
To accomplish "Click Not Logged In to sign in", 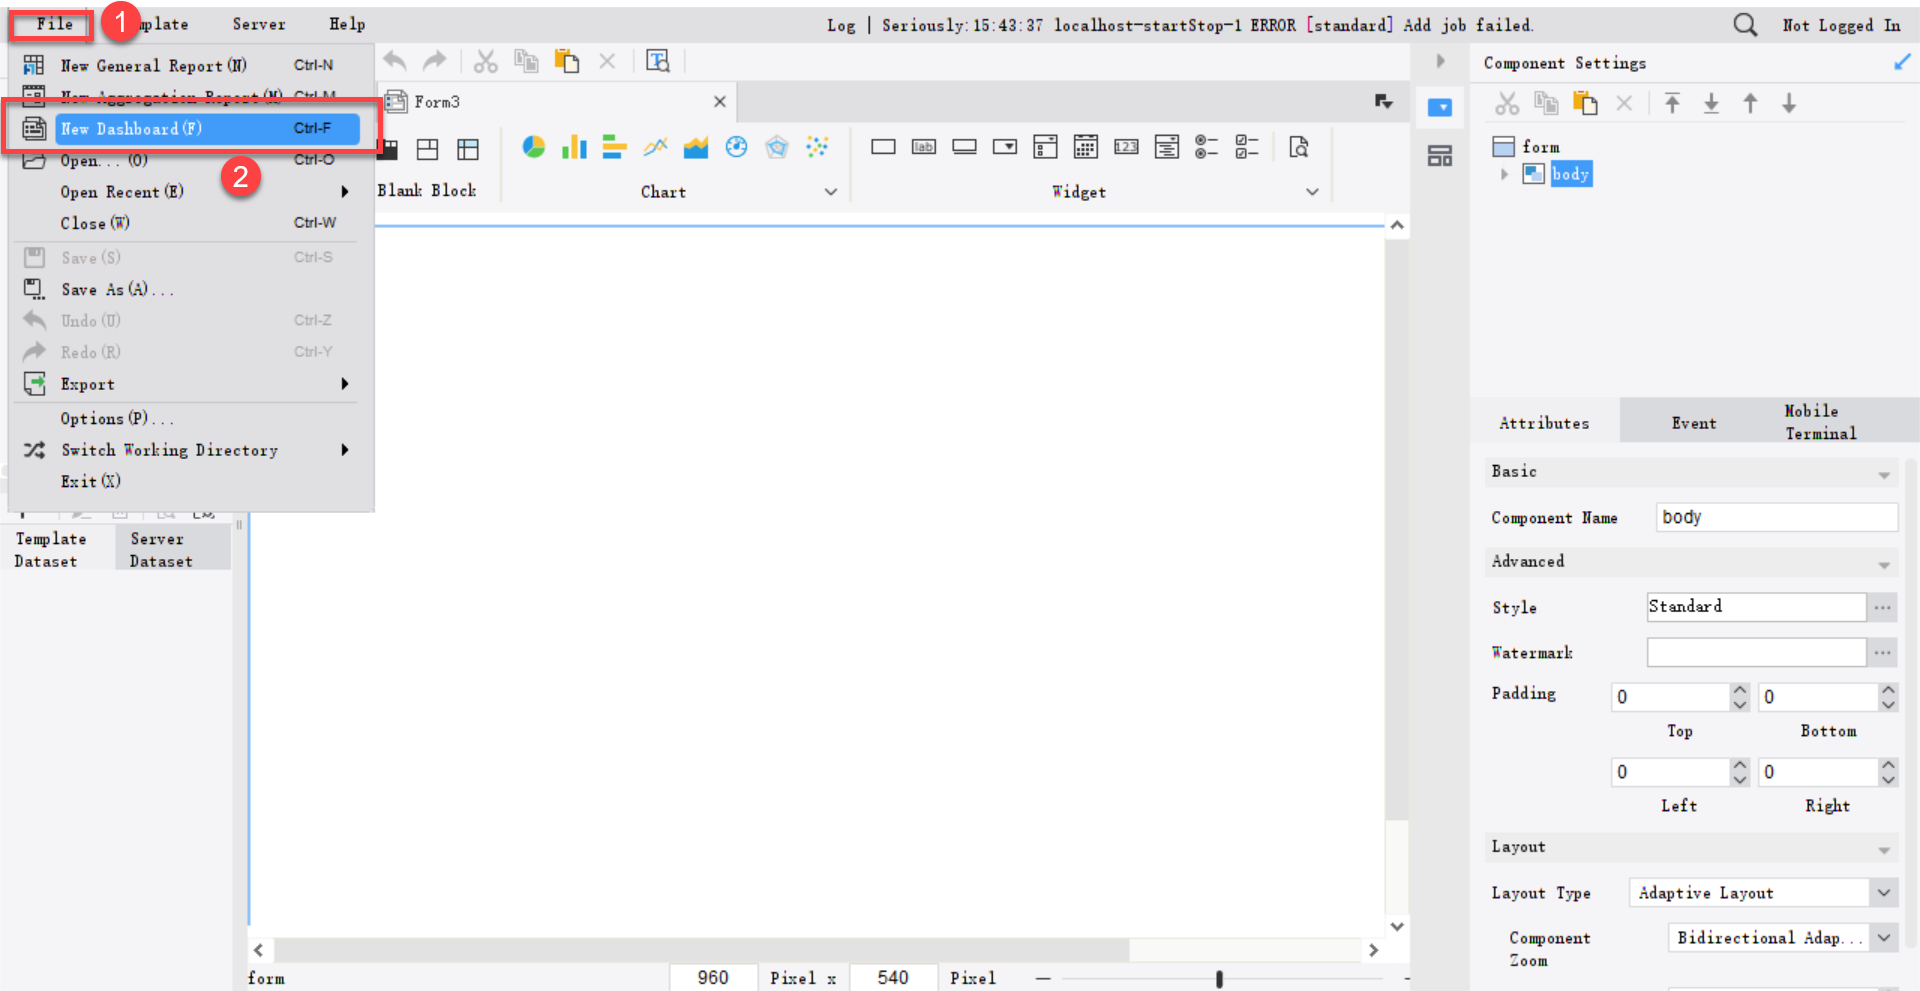I will [1841, 25].
